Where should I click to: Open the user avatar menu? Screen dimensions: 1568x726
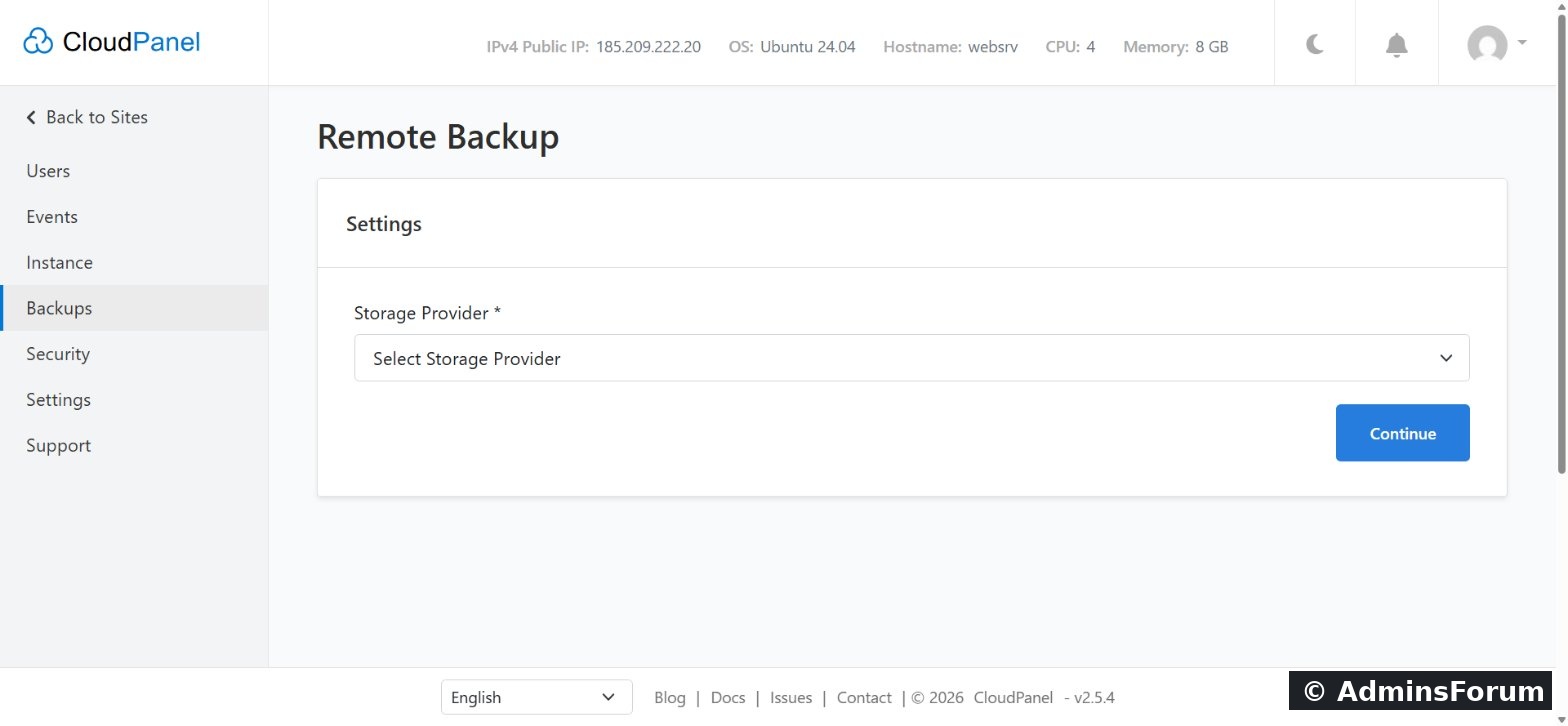point(1496,45)
